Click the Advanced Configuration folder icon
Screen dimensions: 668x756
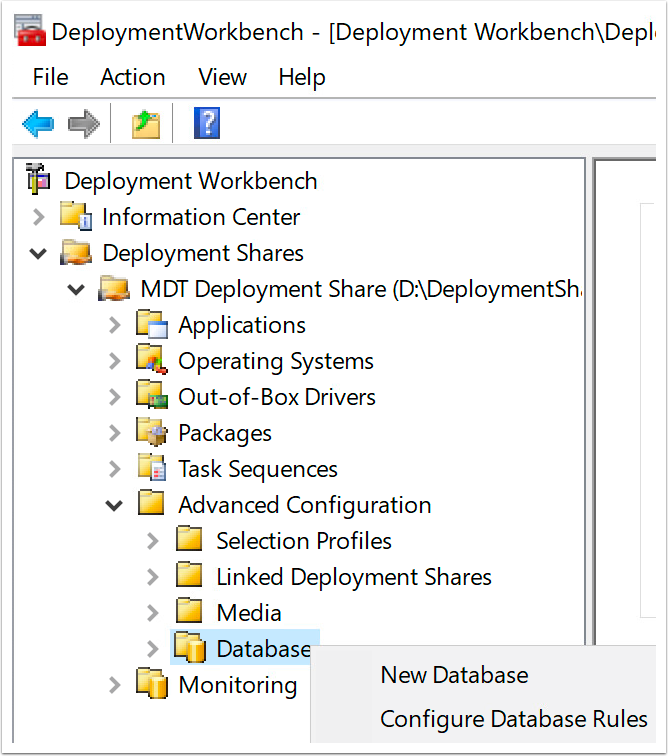pyautogui.click(x=151, y=503)
